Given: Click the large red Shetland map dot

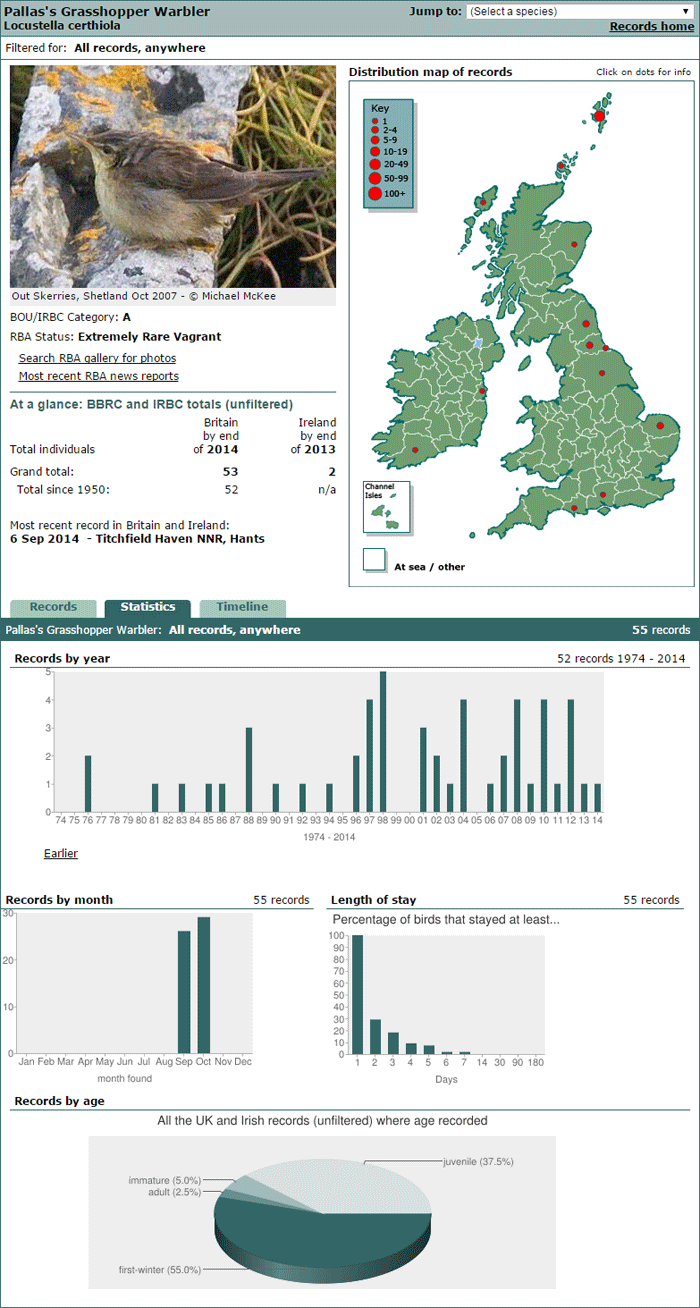Looking at the screenshot, I should click(599, 116).
